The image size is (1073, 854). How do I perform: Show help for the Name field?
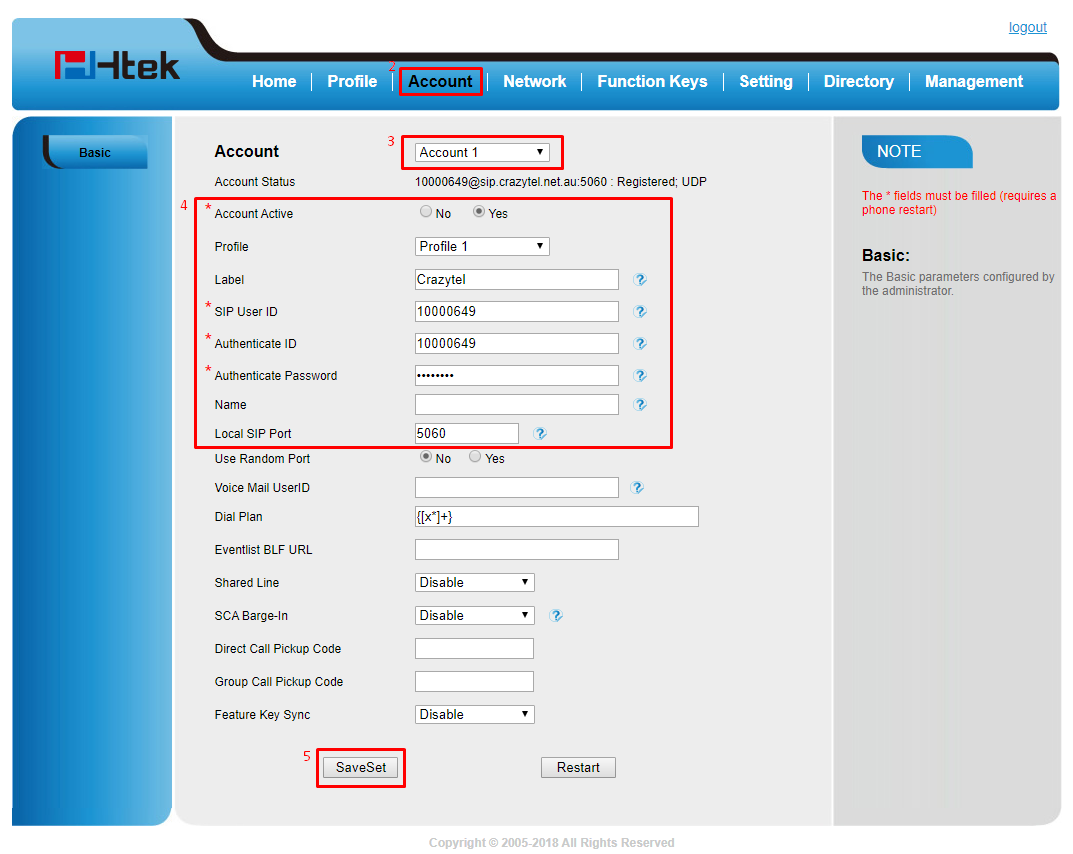(640, 405)
